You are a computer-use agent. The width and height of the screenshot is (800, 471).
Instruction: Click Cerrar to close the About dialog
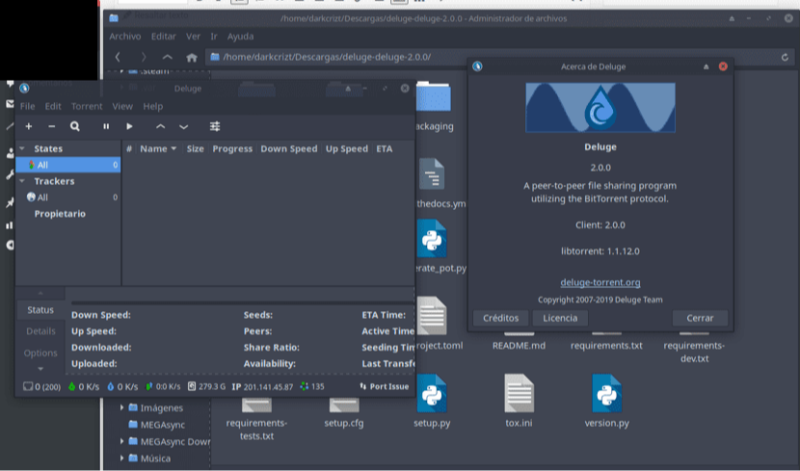pyautogui.click(x=700, y=318)
